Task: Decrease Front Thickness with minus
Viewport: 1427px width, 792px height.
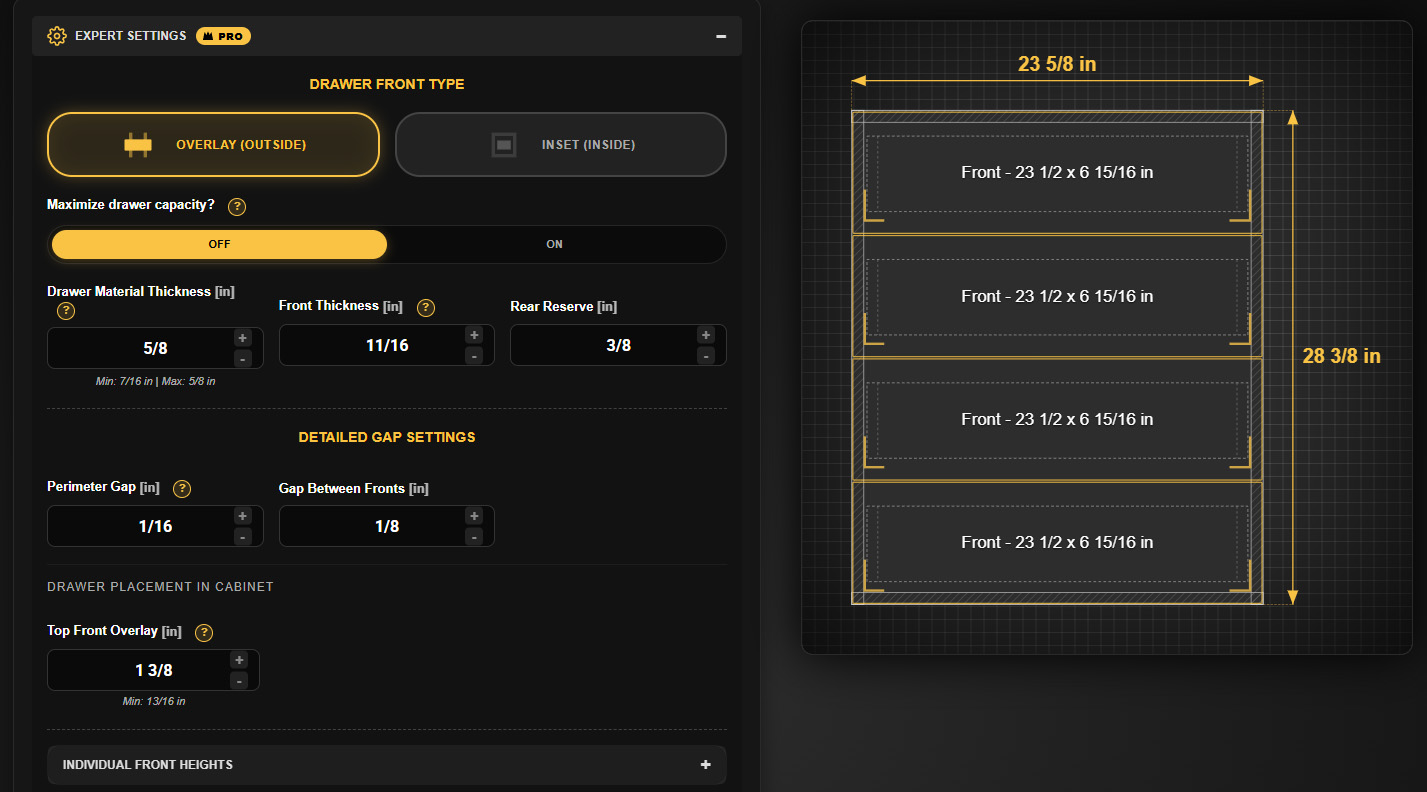Action: 474,355
